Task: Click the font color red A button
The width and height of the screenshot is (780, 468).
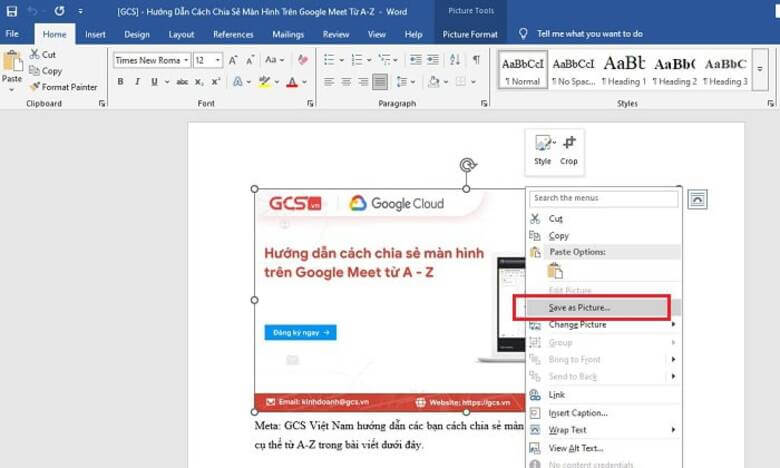Action: coord(292,82)
